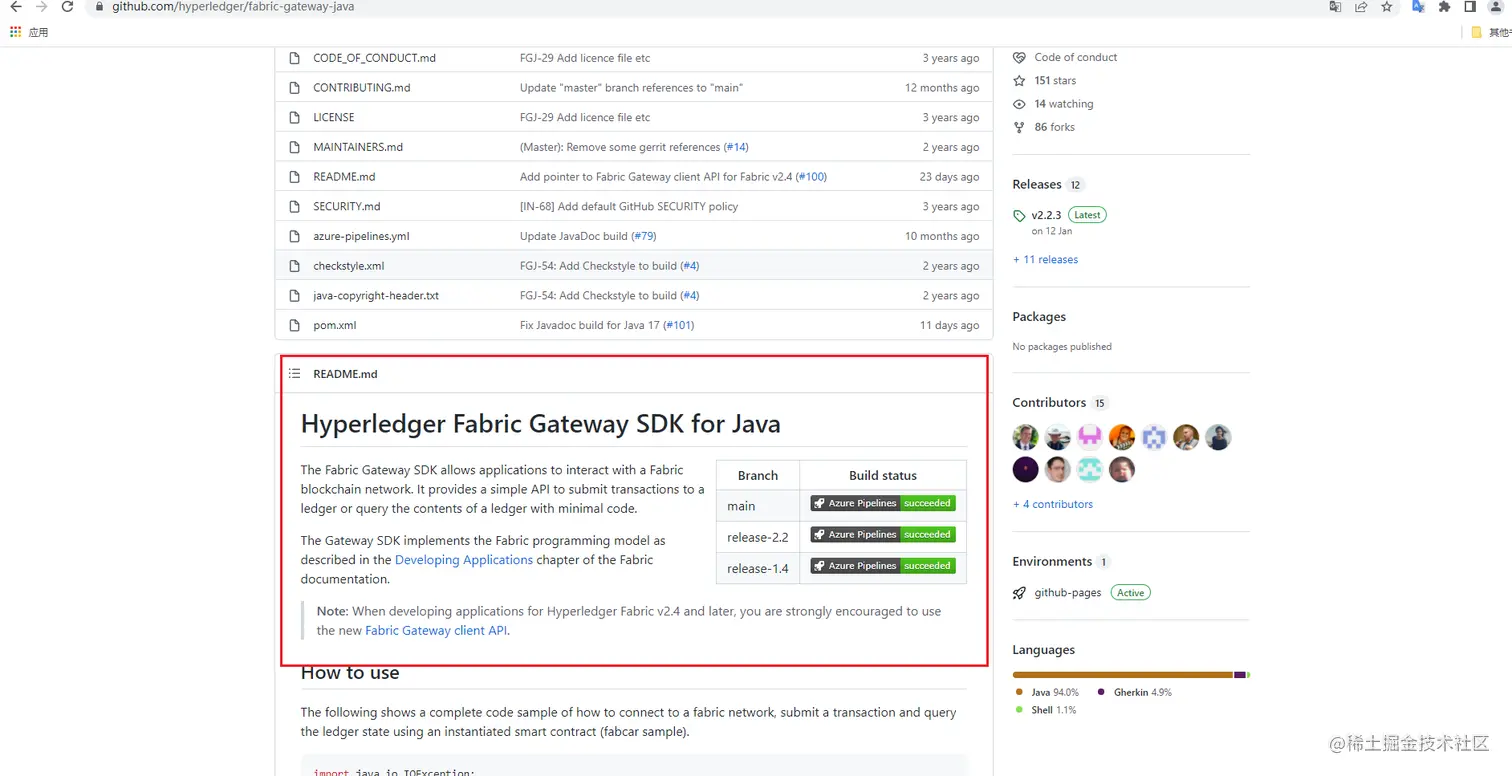Open pull request #101 link

(x=678, y=325)
